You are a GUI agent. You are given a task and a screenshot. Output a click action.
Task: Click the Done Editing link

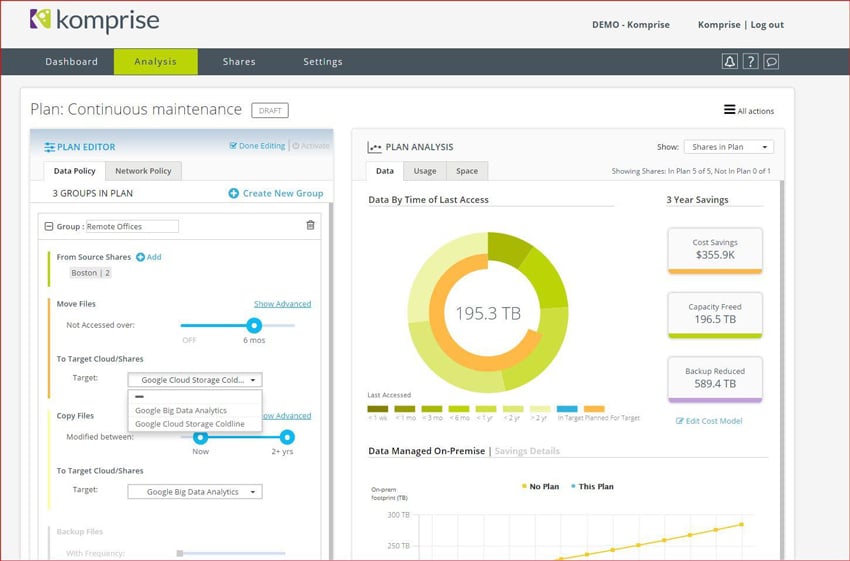pyautogui.click(x=262, y=146)
